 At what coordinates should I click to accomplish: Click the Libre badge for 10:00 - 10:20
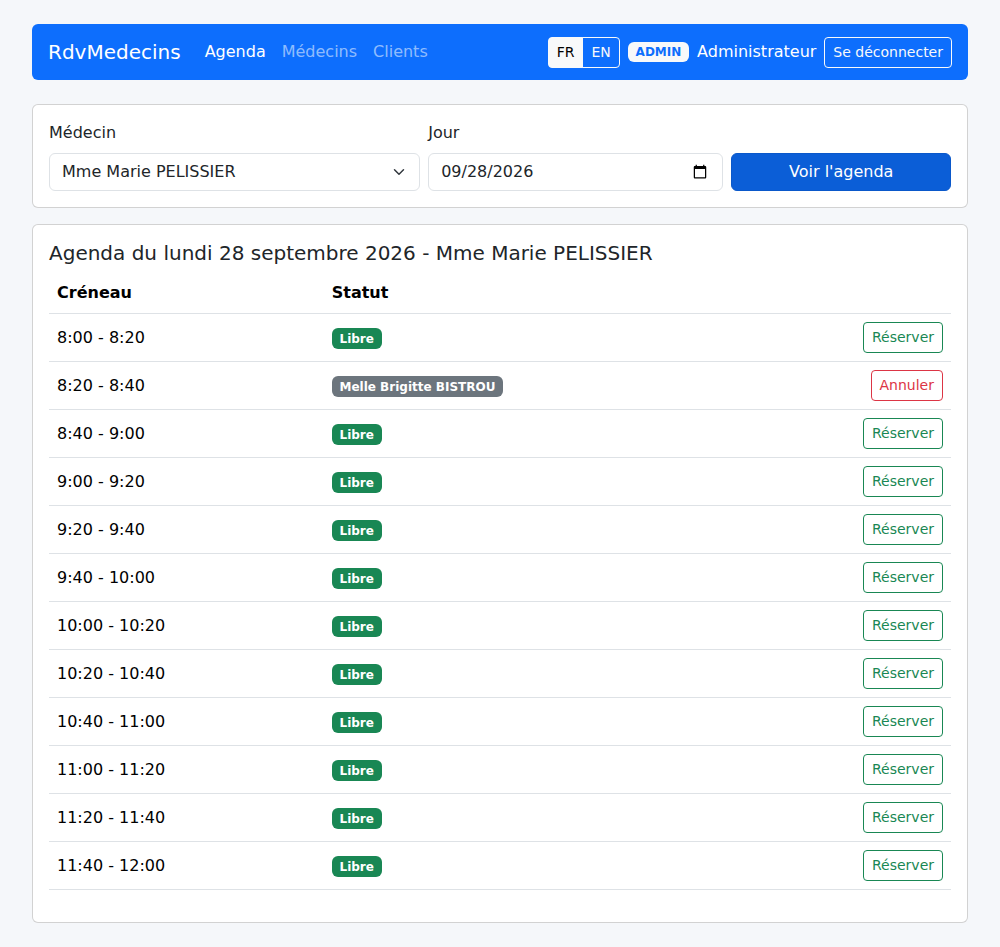pyautogui.click(x=357, y=626)
